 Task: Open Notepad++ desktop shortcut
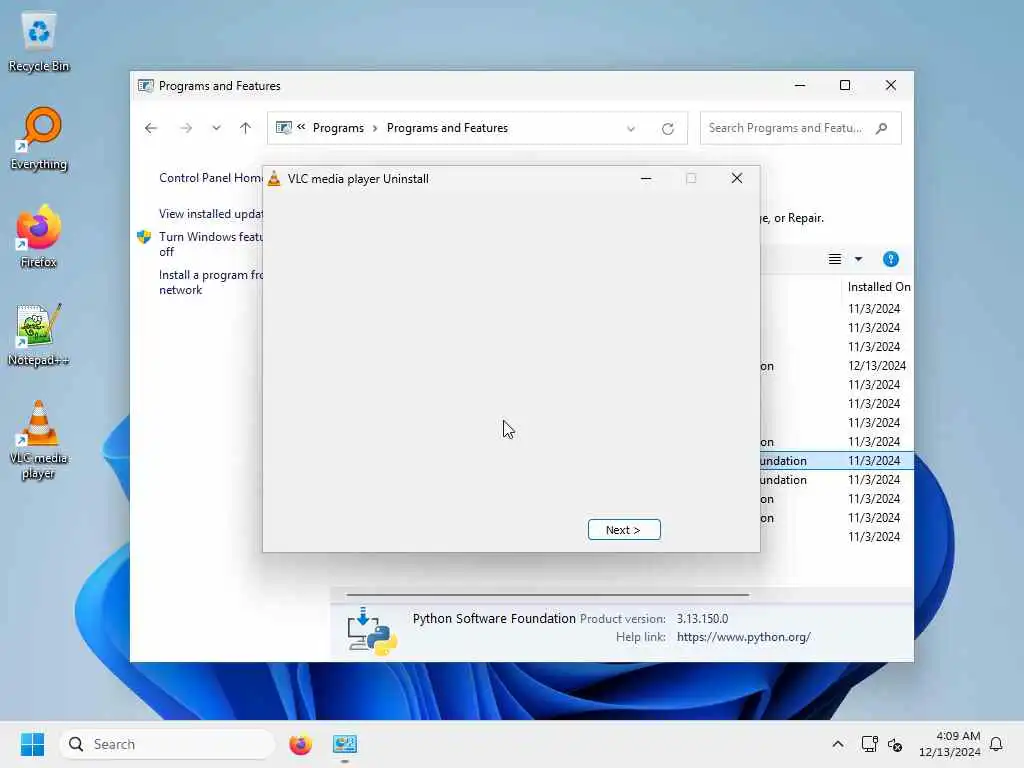pyautogui.click(x=39, y=335)
